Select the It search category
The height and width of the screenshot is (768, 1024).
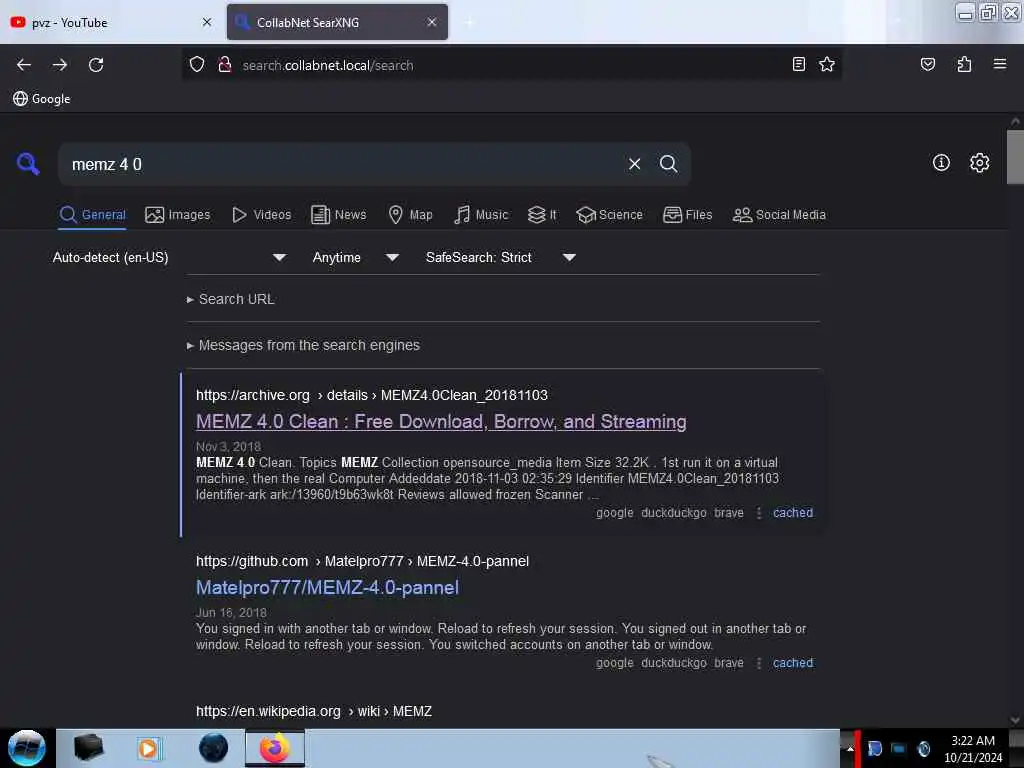click(x=542, y=215)
